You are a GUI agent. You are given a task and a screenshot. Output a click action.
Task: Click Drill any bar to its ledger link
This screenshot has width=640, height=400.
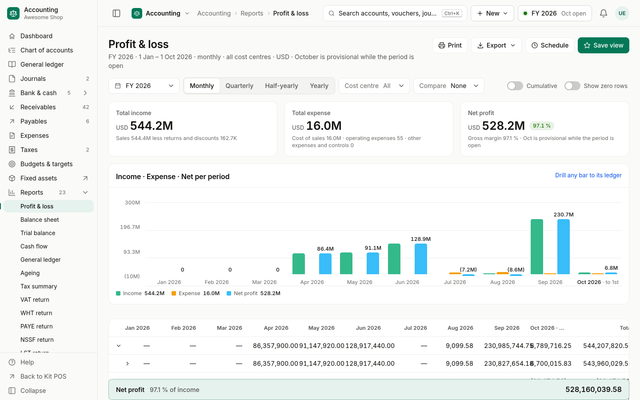(x=588, y=175)
